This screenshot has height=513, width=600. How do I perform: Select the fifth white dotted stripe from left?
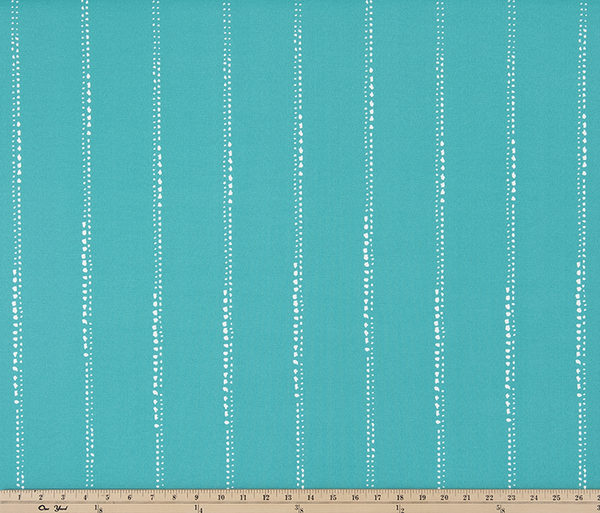(x=298, y=250)
